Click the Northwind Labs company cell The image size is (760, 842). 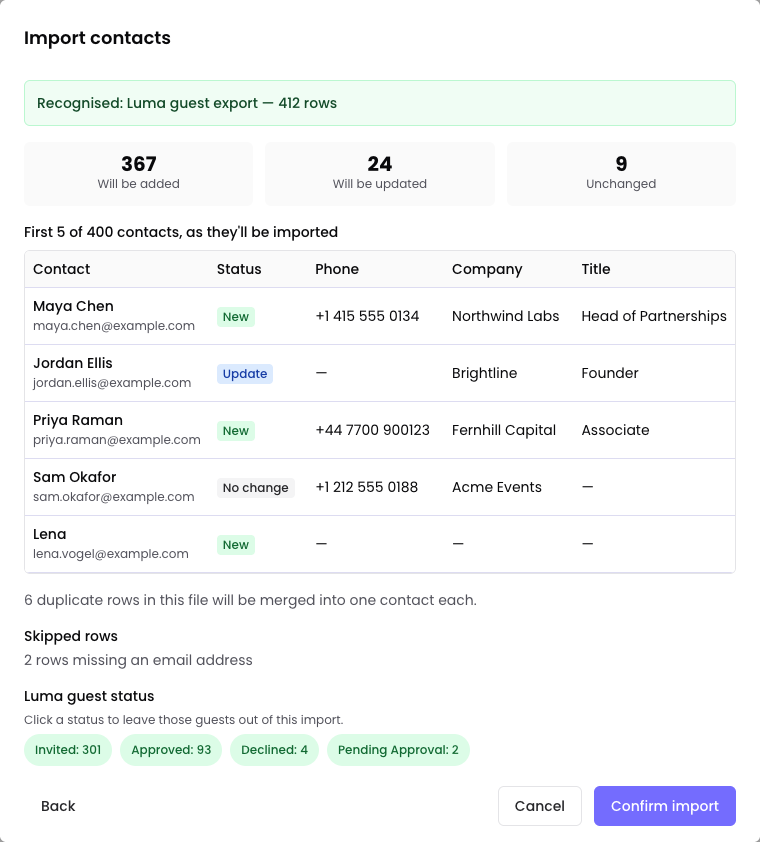[505, 316]
